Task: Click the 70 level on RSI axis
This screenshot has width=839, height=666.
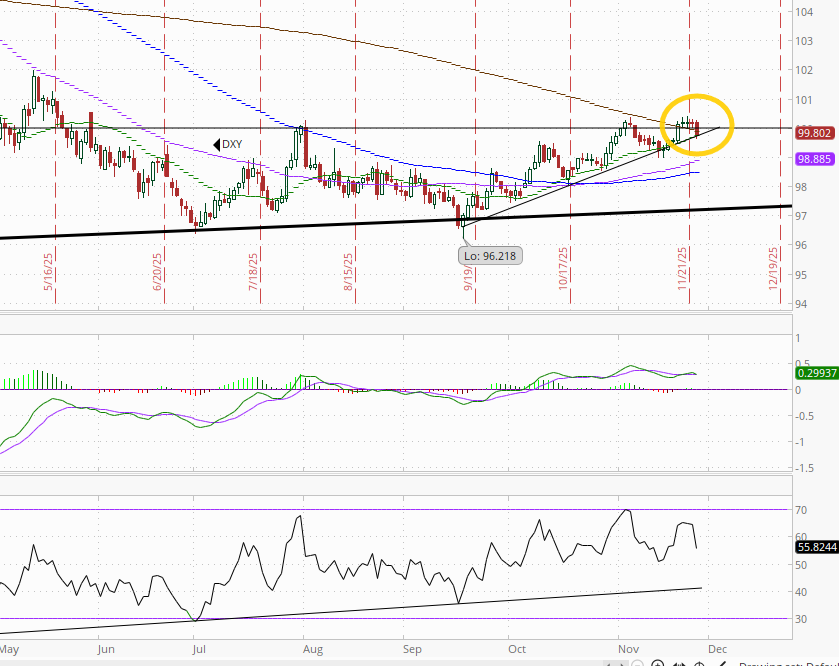Action: [801, 510]
